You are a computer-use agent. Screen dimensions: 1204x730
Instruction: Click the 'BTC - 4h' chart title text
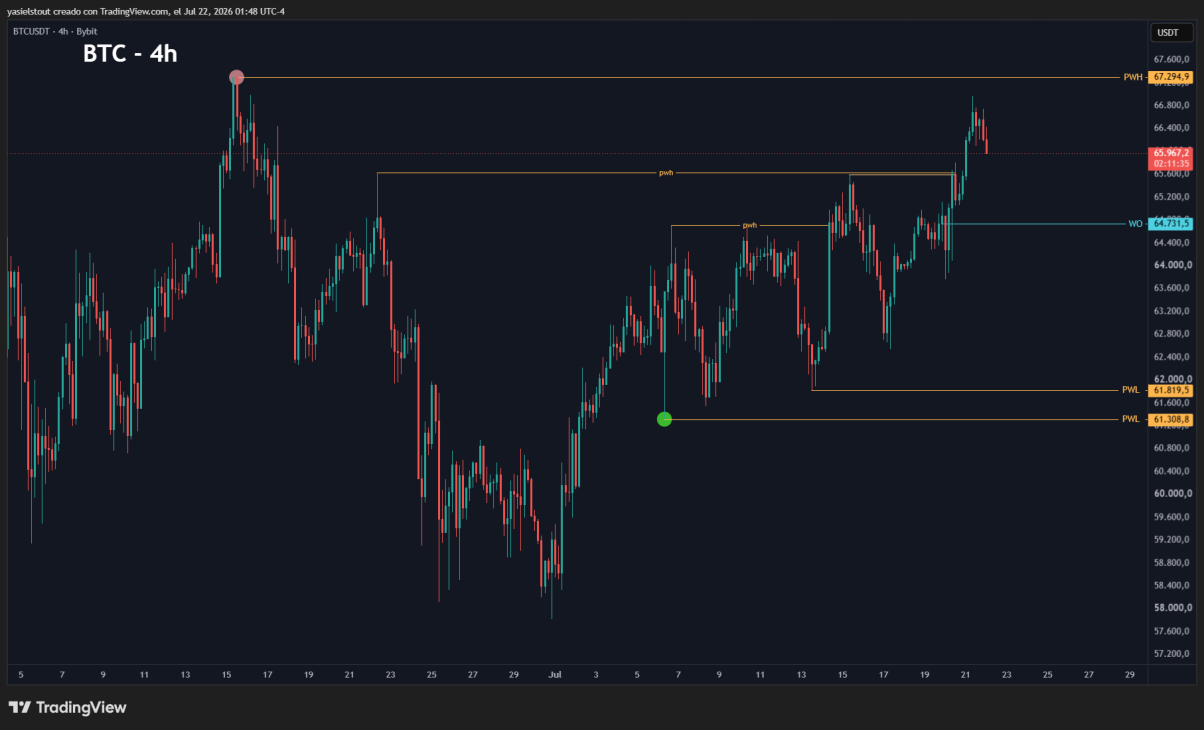coord(130,54)
